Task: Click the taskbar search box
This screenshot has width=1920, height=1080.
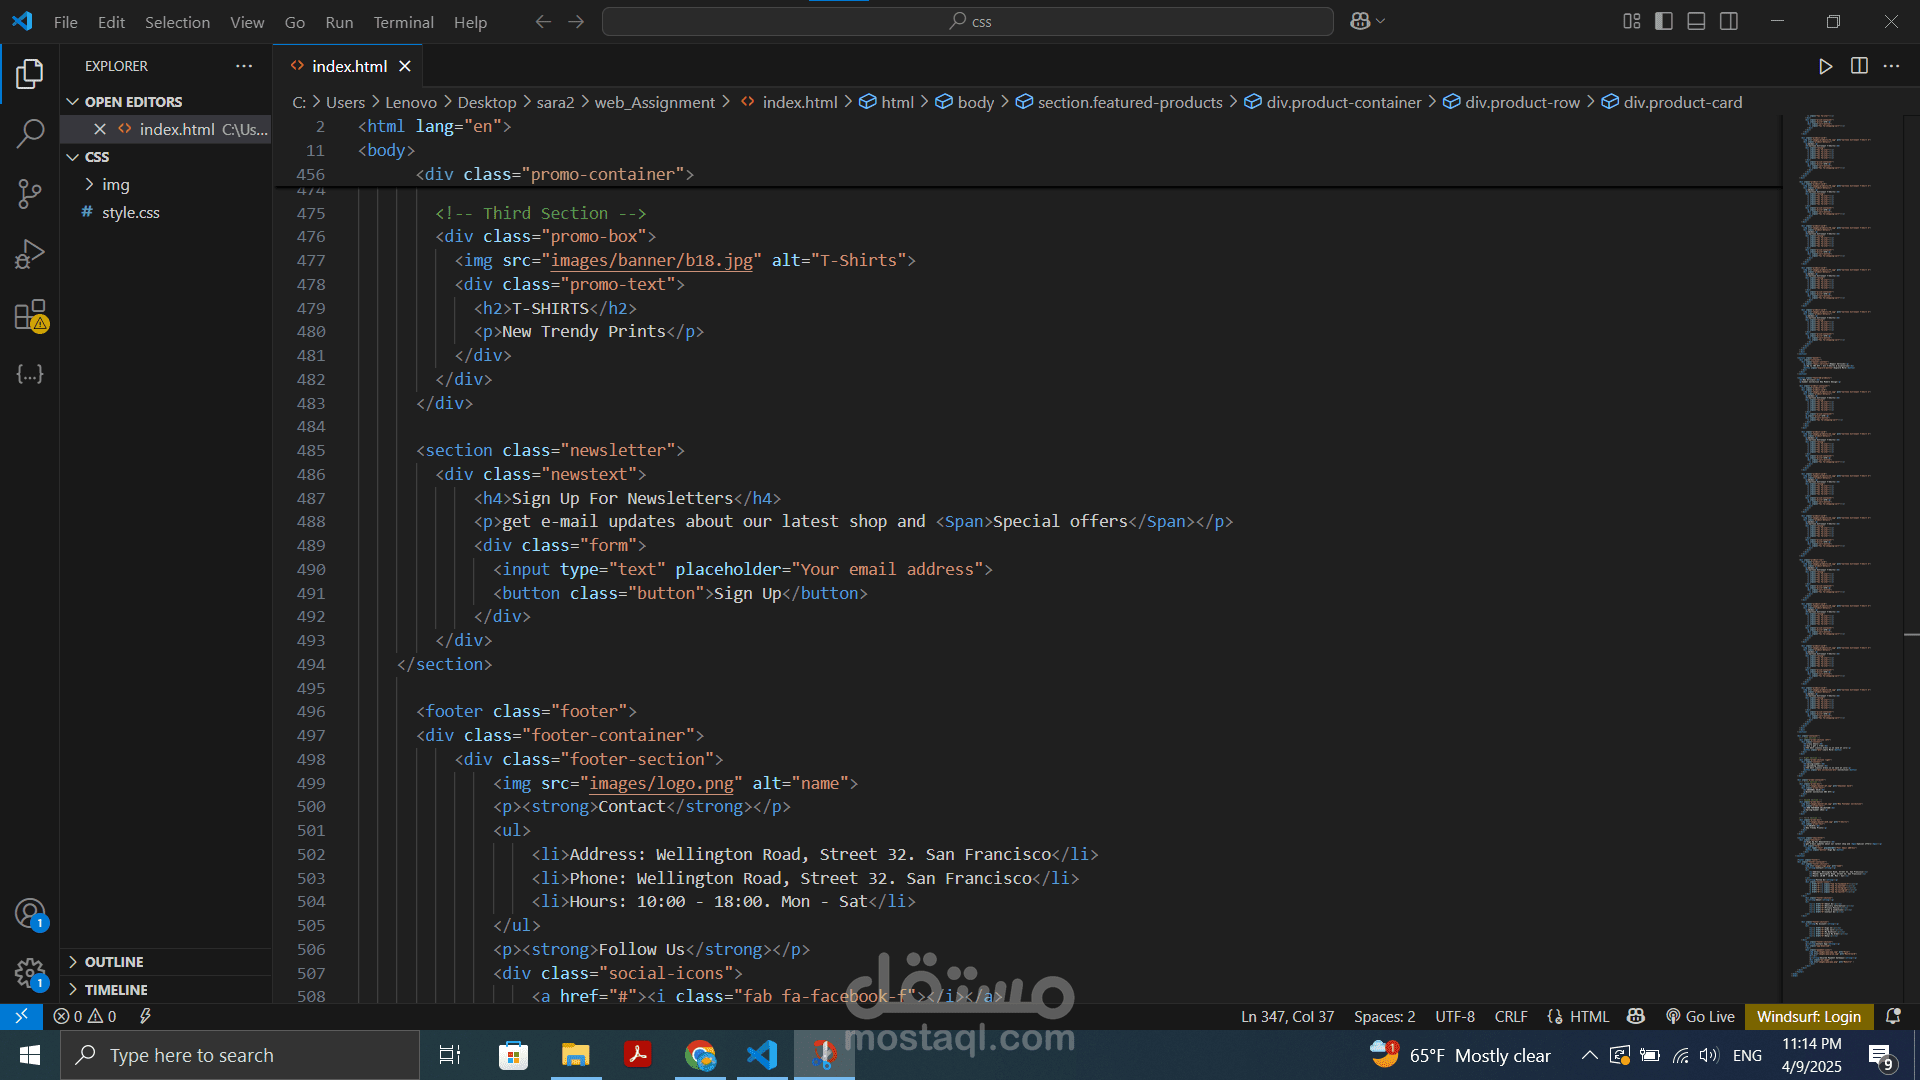Action: 240,1055
